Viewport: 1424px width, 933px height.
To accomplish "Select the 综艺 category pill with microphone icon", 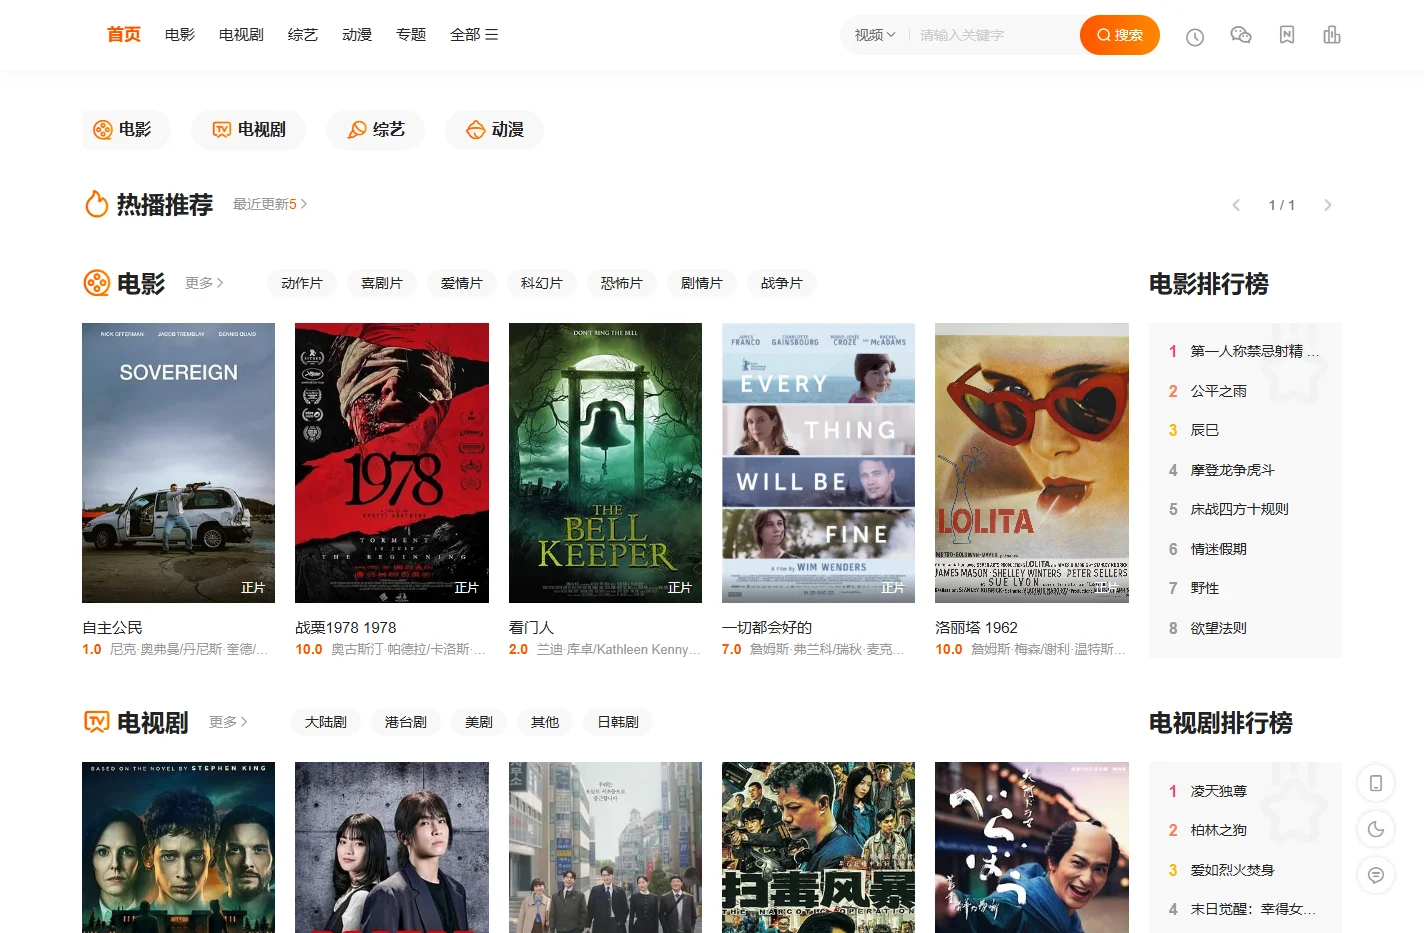I will tap(376, 130).
